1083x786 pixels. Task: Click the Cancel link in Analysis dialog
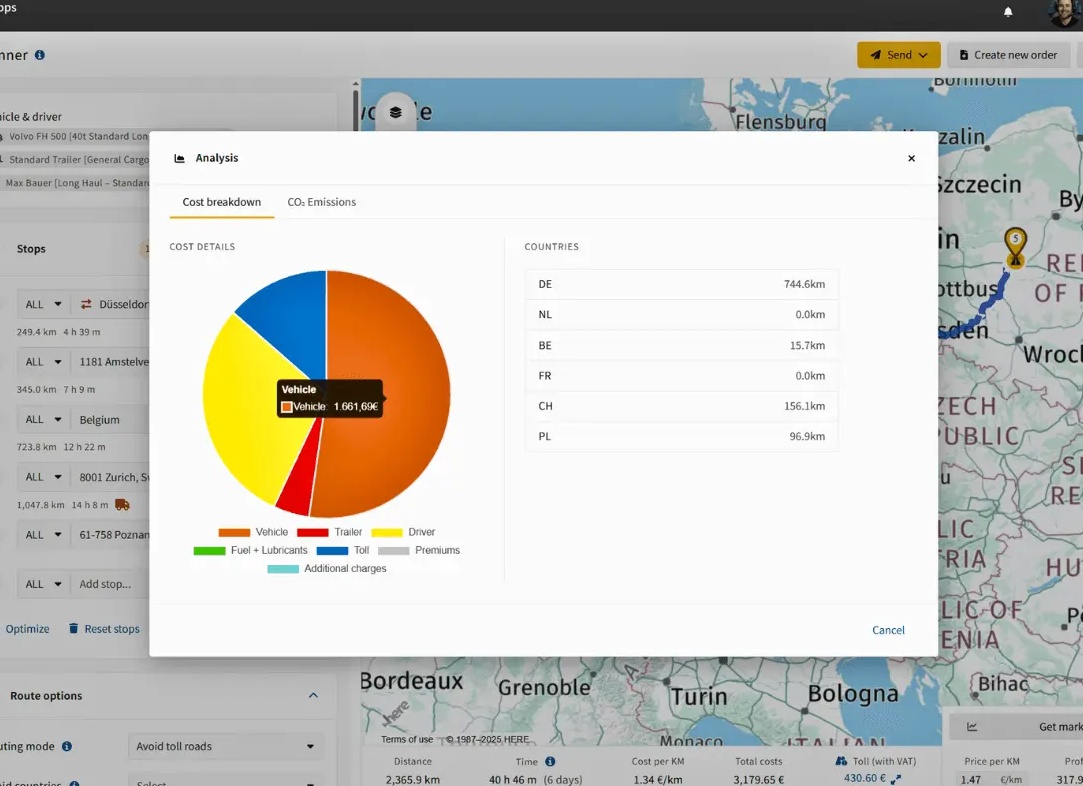888,630
